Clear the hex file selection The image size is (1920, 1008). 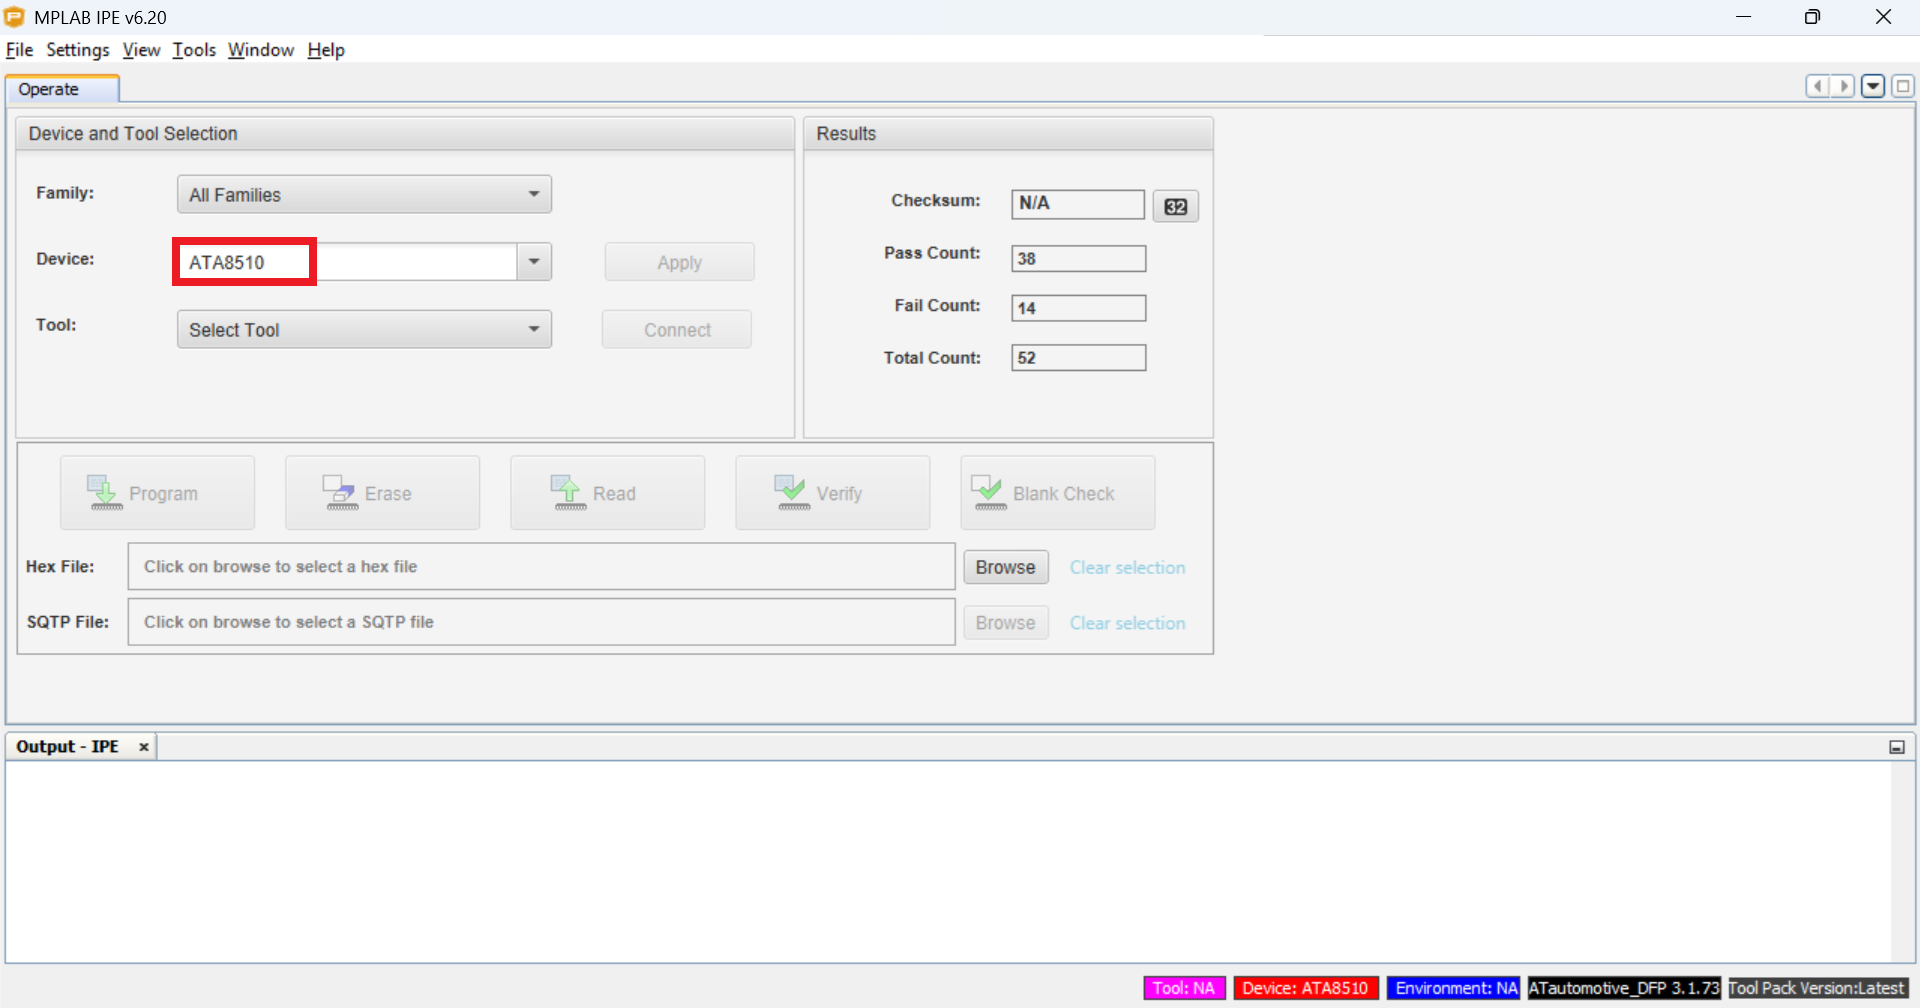[x=1127, y=567]
